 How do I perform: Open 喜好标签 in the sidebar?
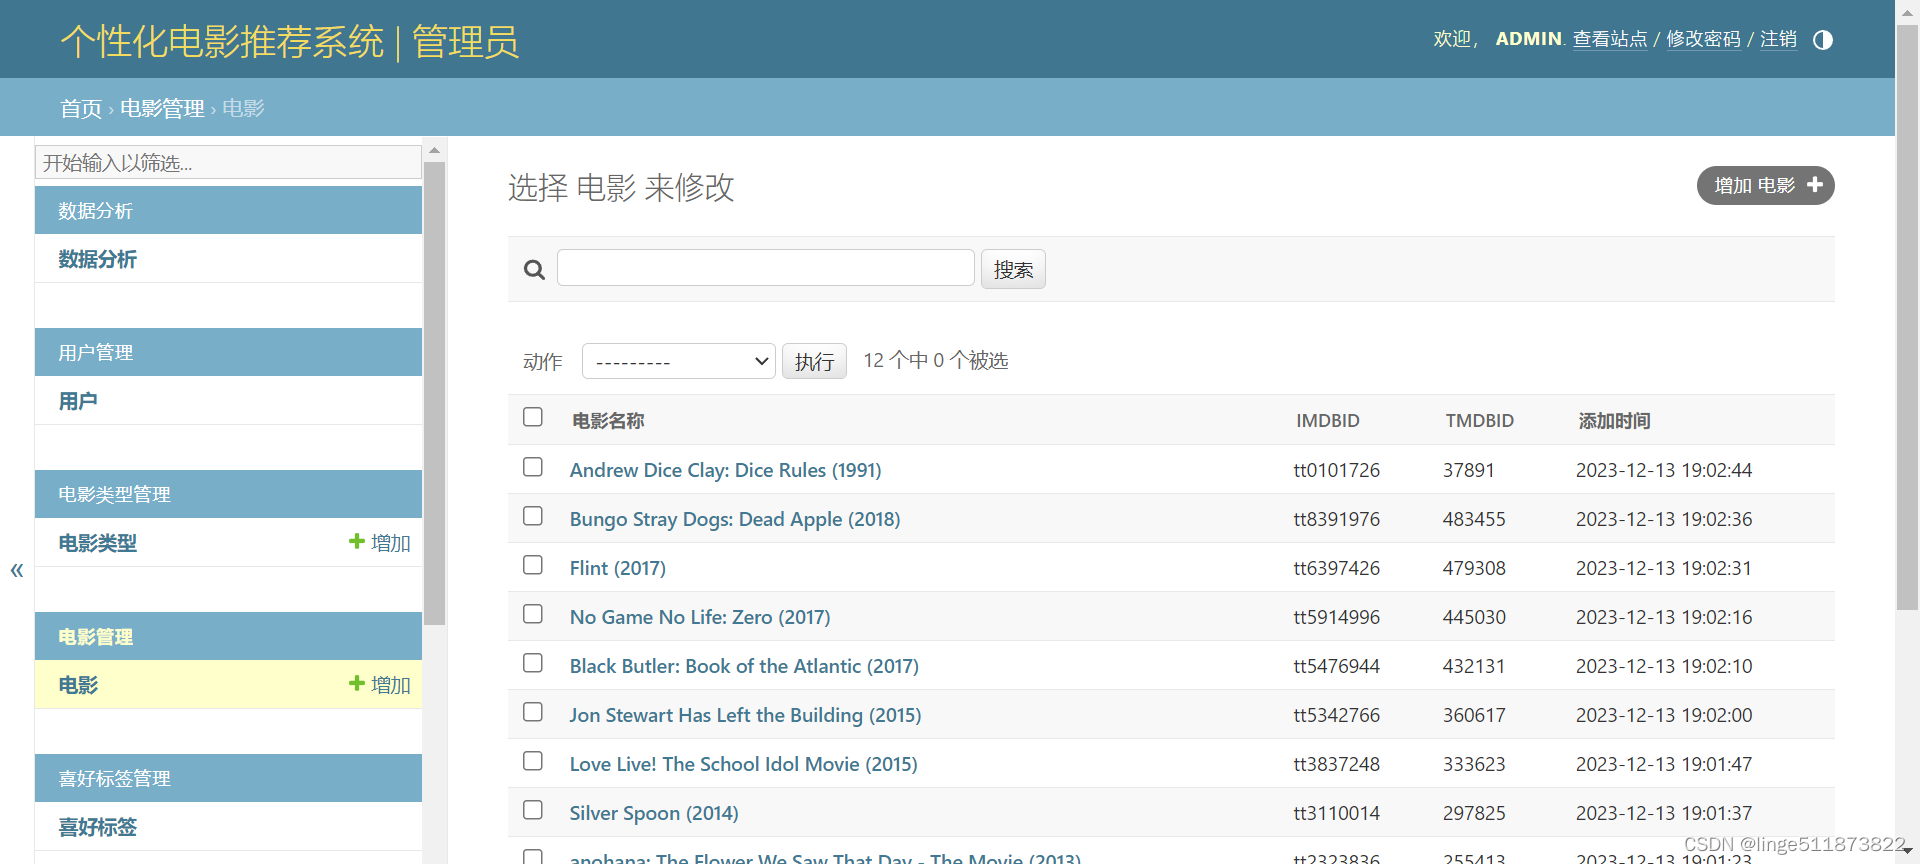(x=98, y=827)
